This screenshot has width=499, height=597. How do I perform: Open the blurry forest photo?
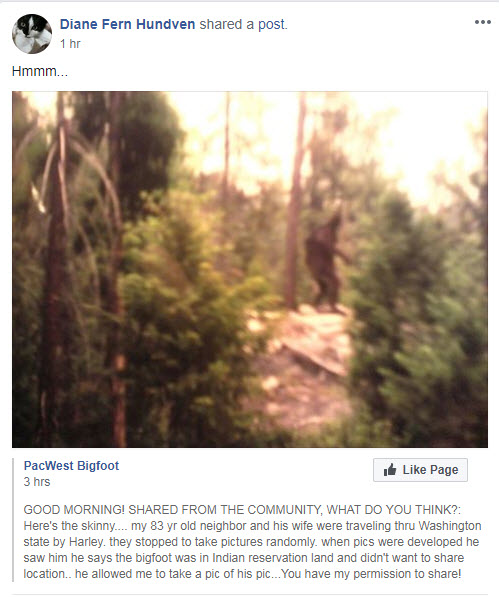(250, 269)
